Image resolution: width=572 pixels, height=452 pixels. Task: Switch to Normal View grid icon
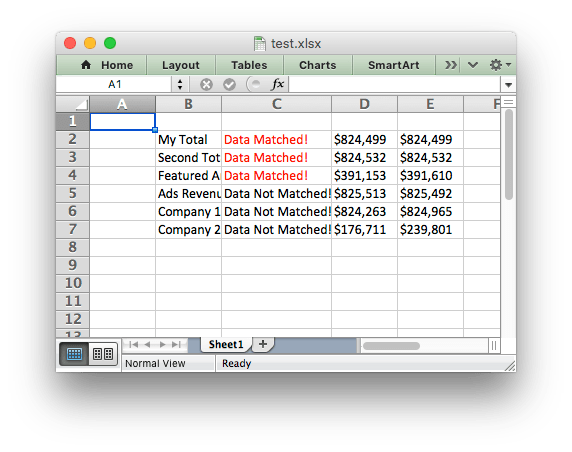click(74, 354)
